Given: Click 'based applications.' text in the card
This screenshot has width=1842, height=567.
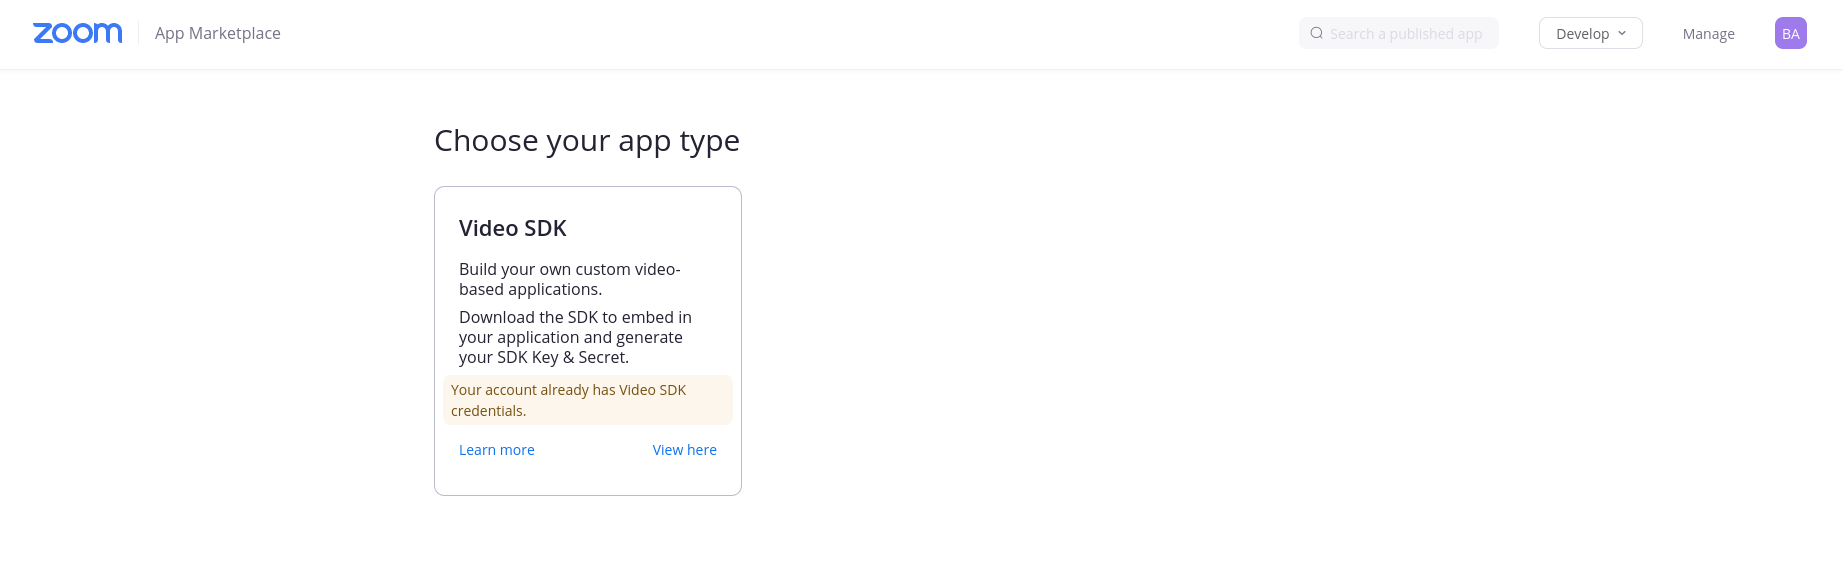Looking at the screenshot, I should 530,289.
